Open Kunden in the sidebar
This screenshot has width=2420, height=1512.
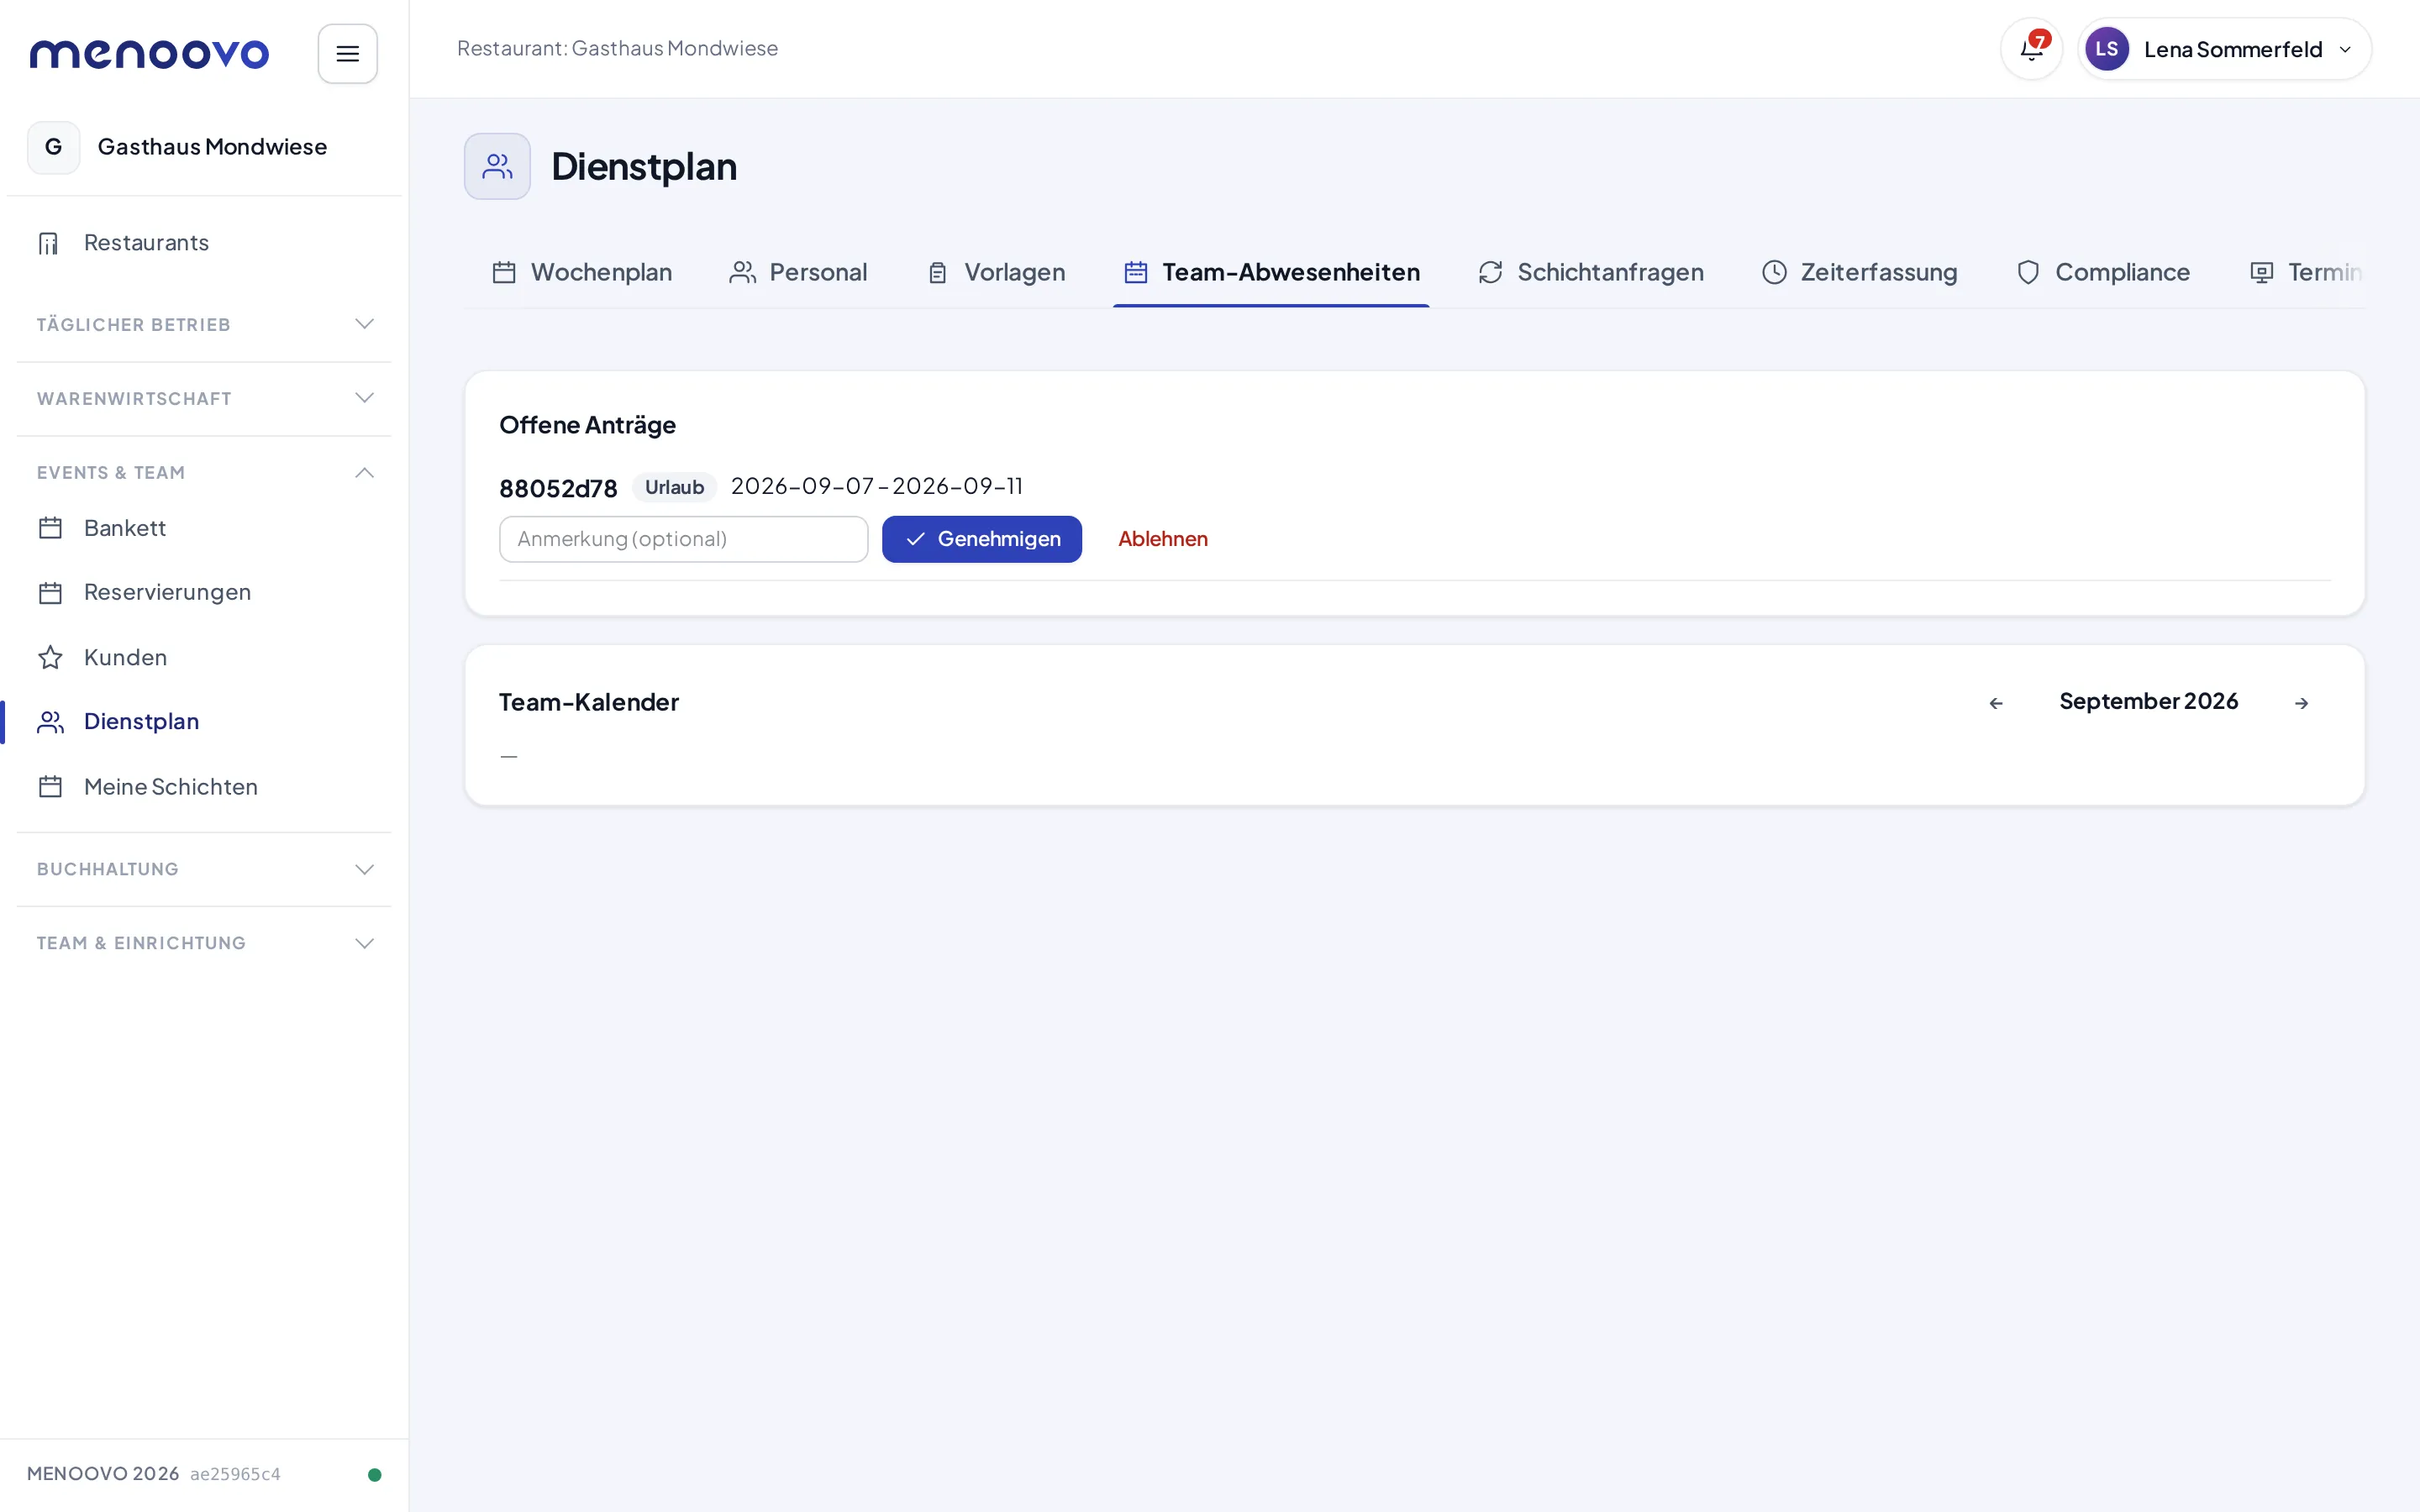204,657
